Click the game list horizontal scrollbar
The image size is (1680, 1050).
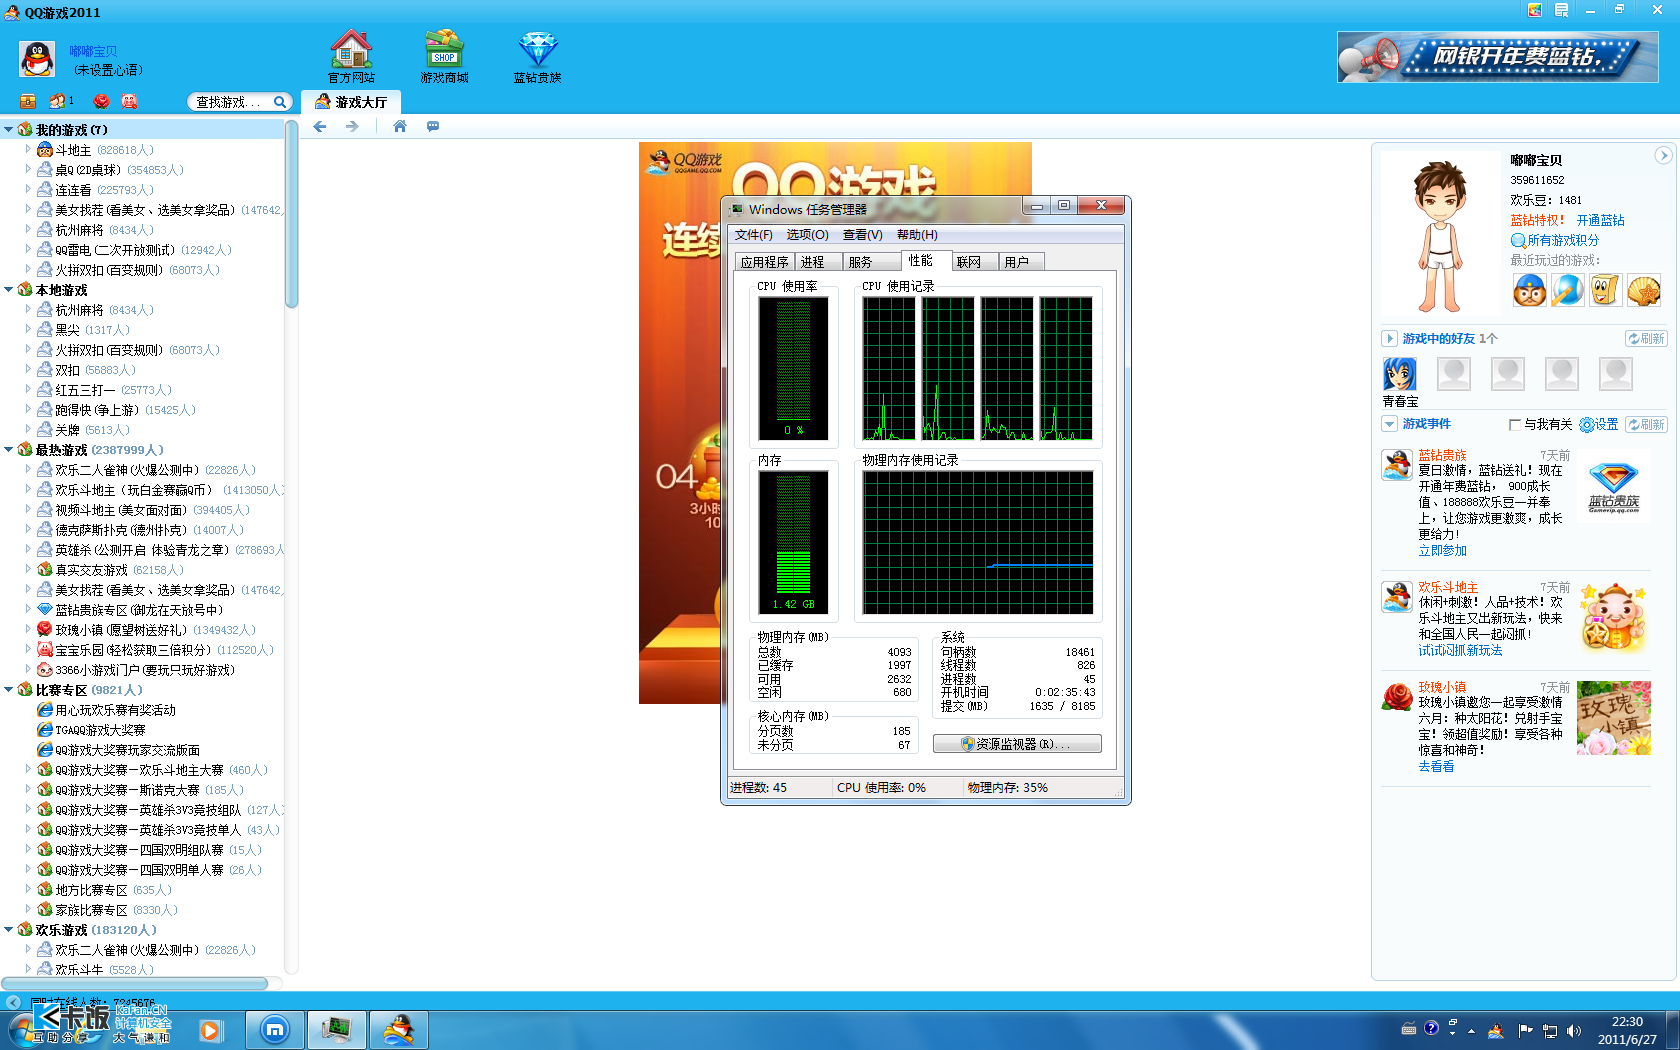coord(135,983)
